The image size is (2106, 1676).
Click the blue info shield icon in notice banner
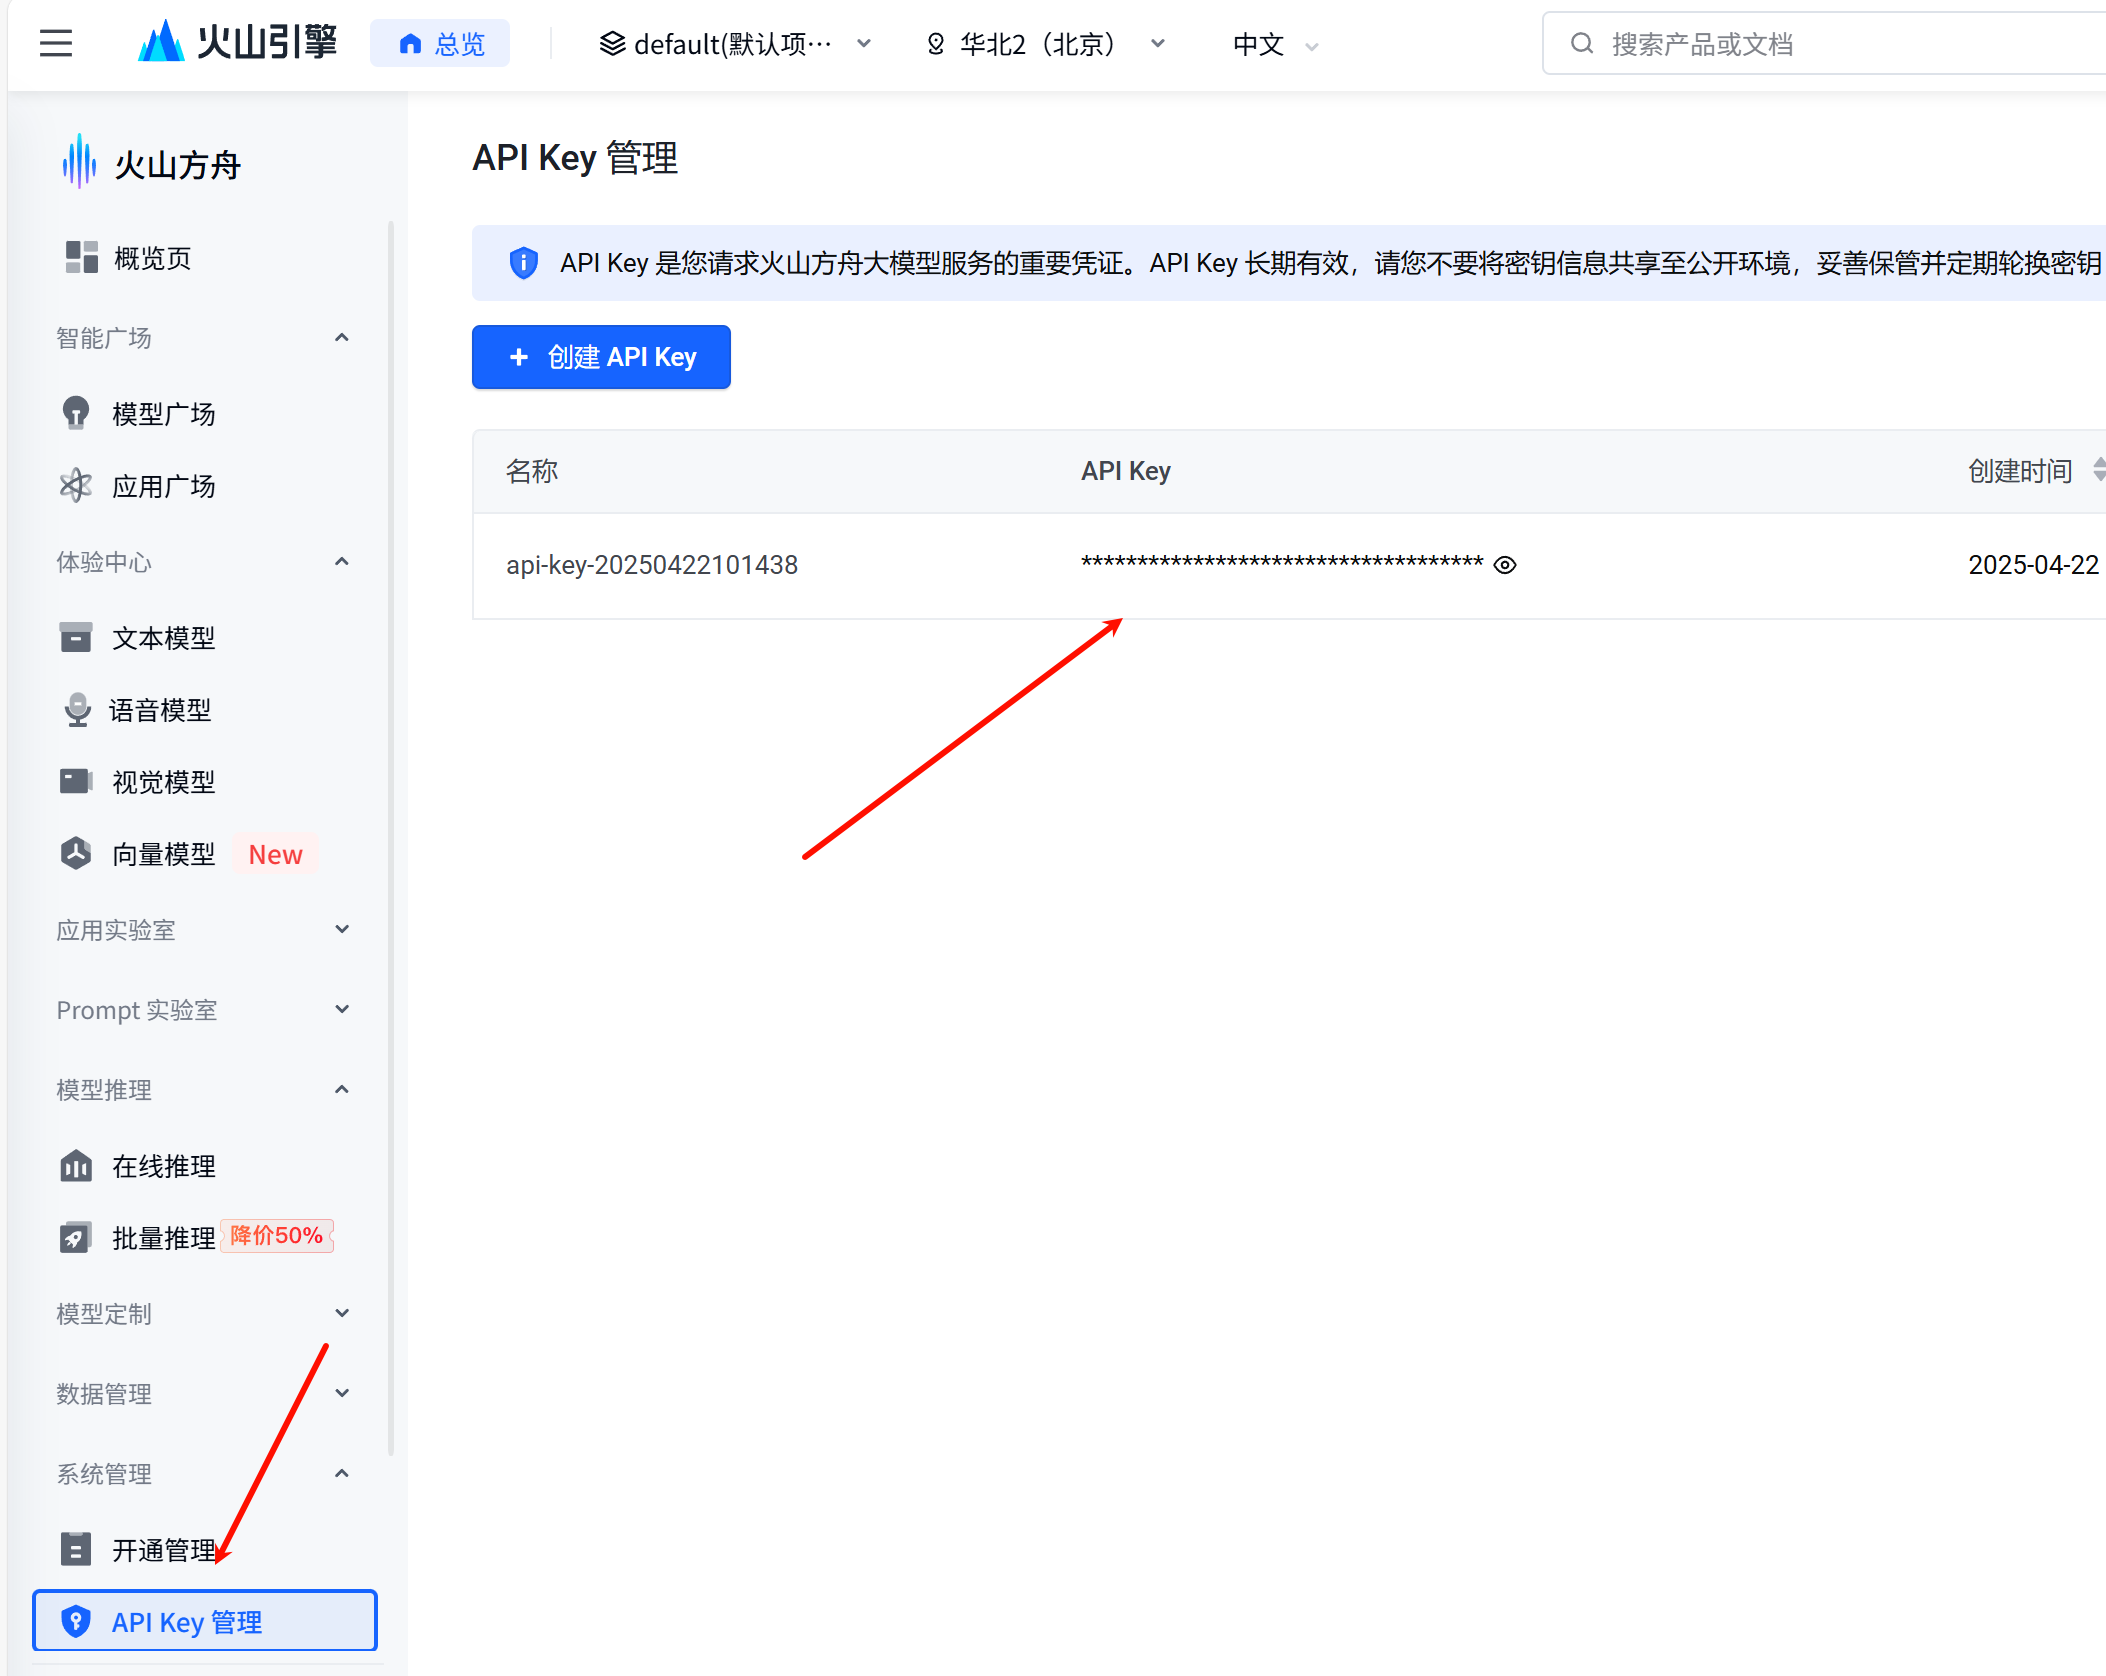pyautogui.click(x=523, y=263)
